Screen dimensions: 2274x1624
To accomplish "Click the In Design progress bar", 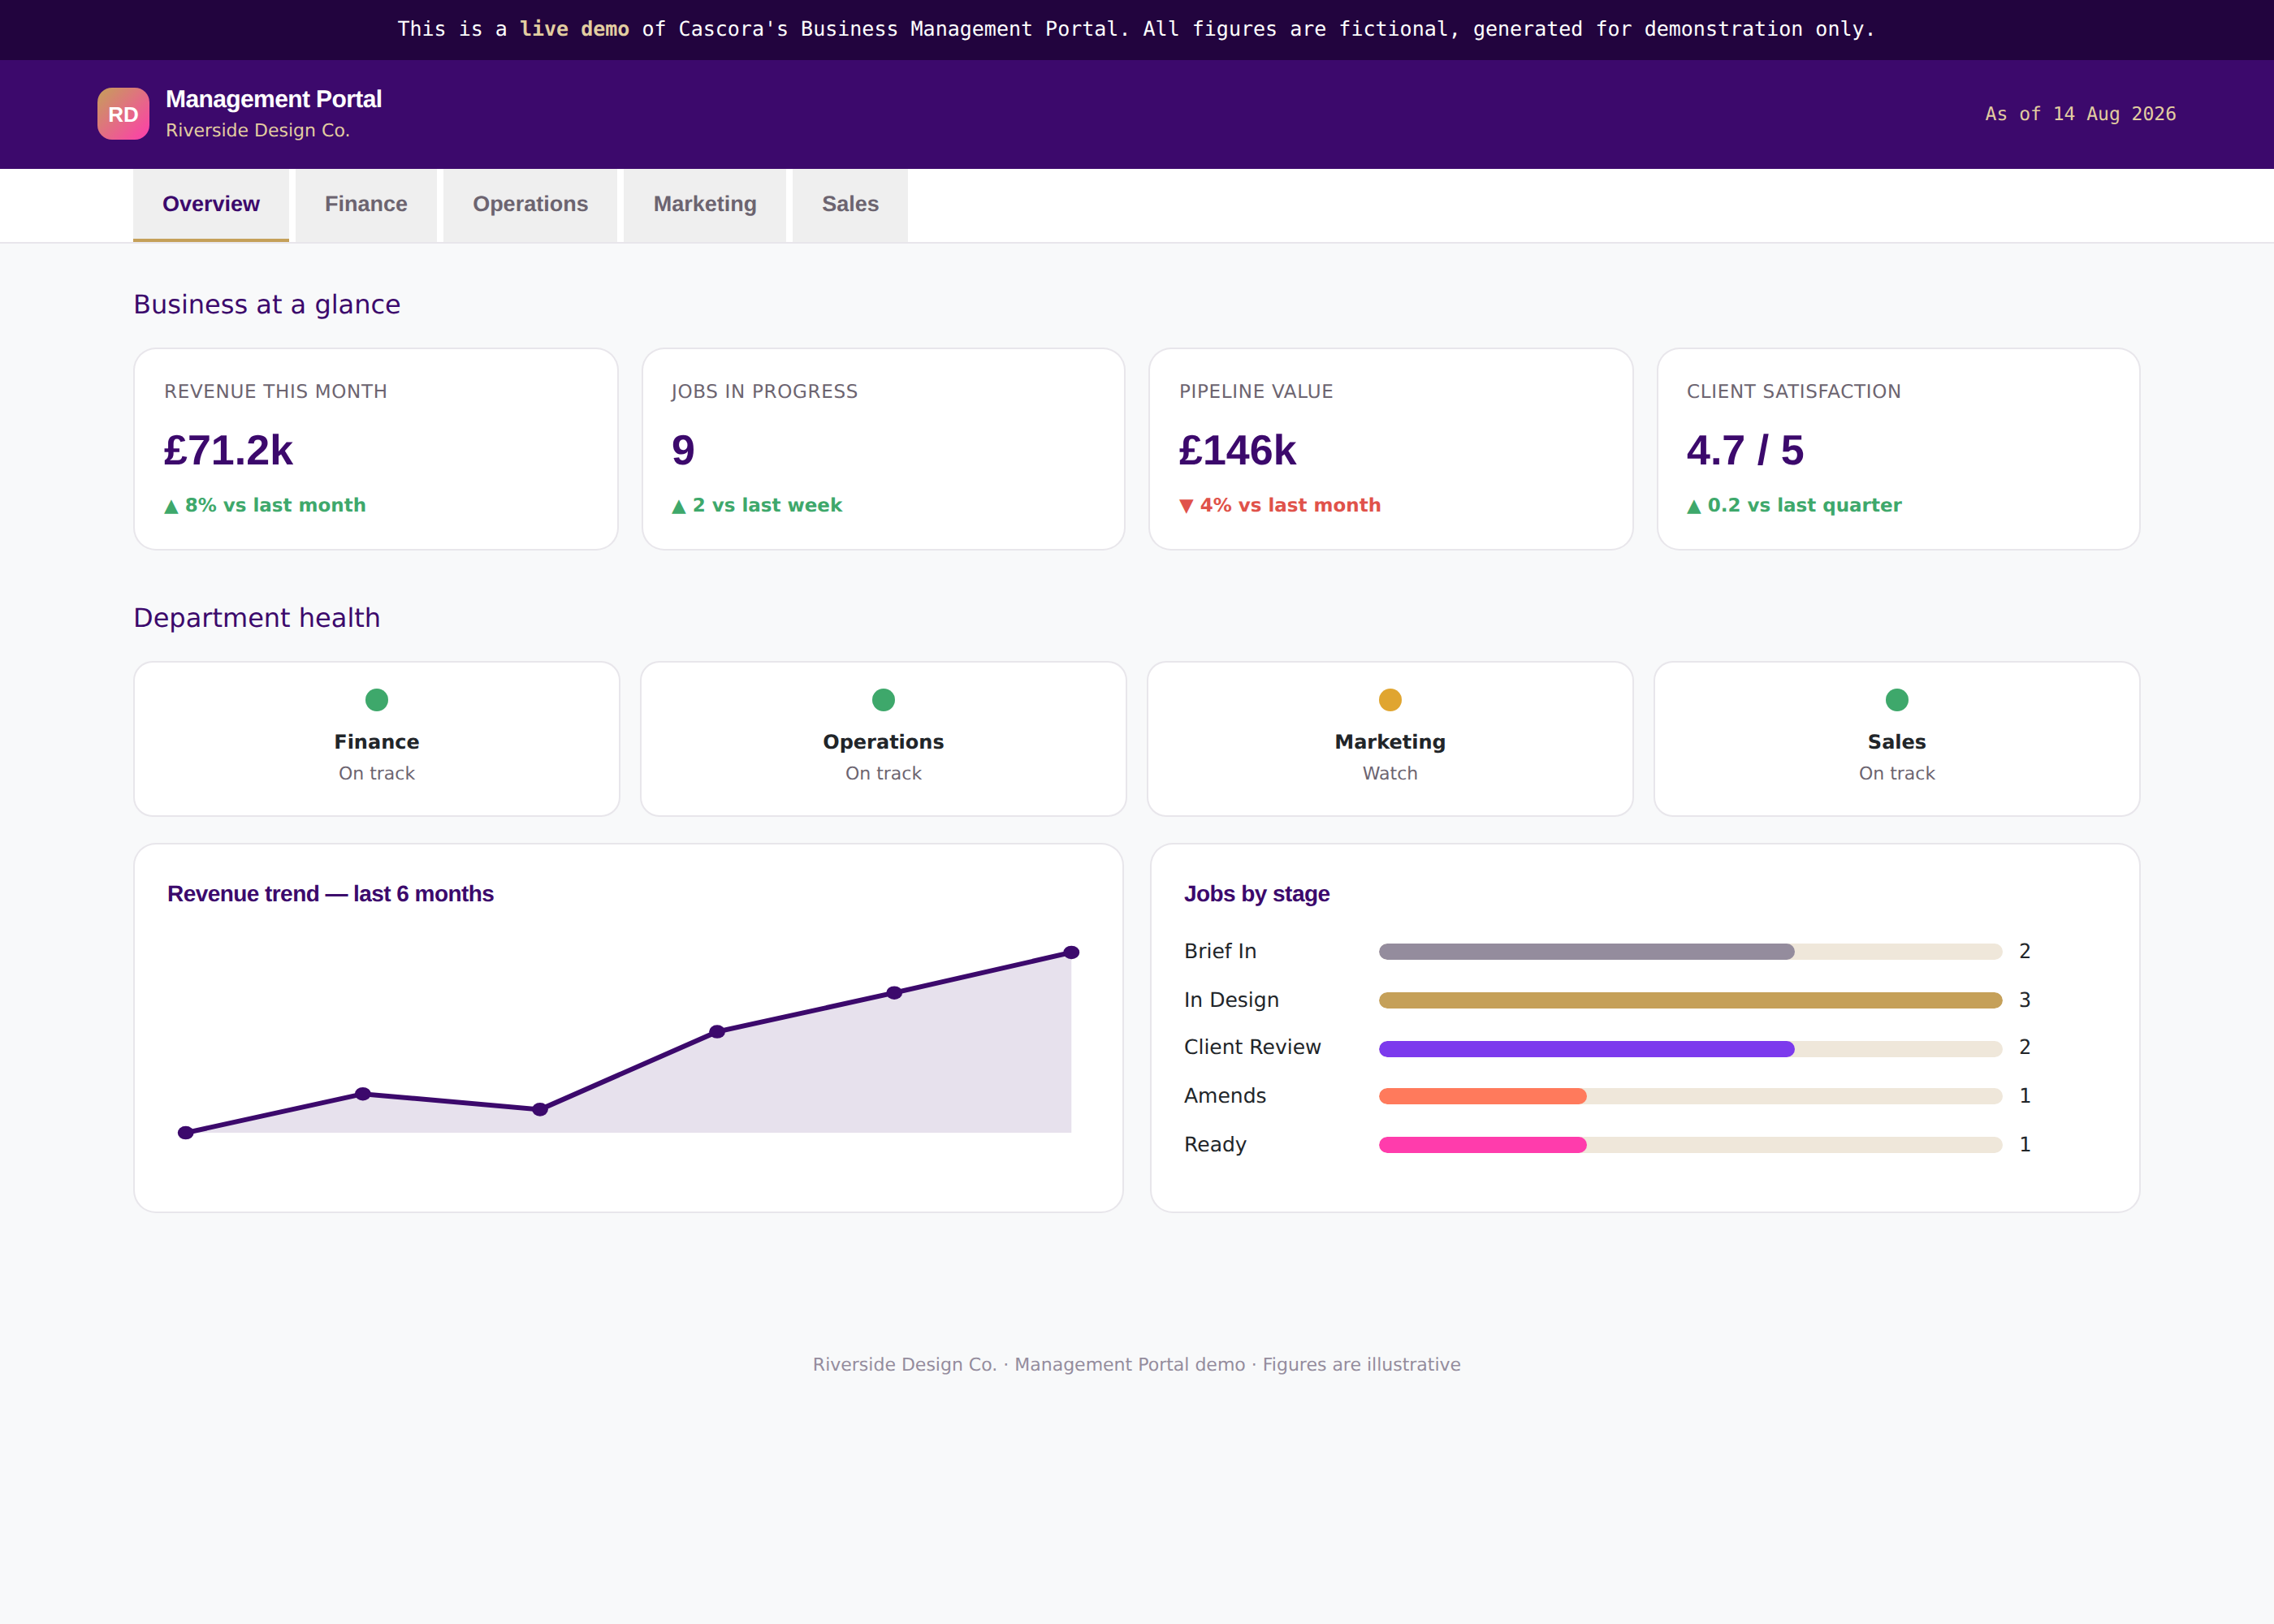I will pos(1690,1000).
